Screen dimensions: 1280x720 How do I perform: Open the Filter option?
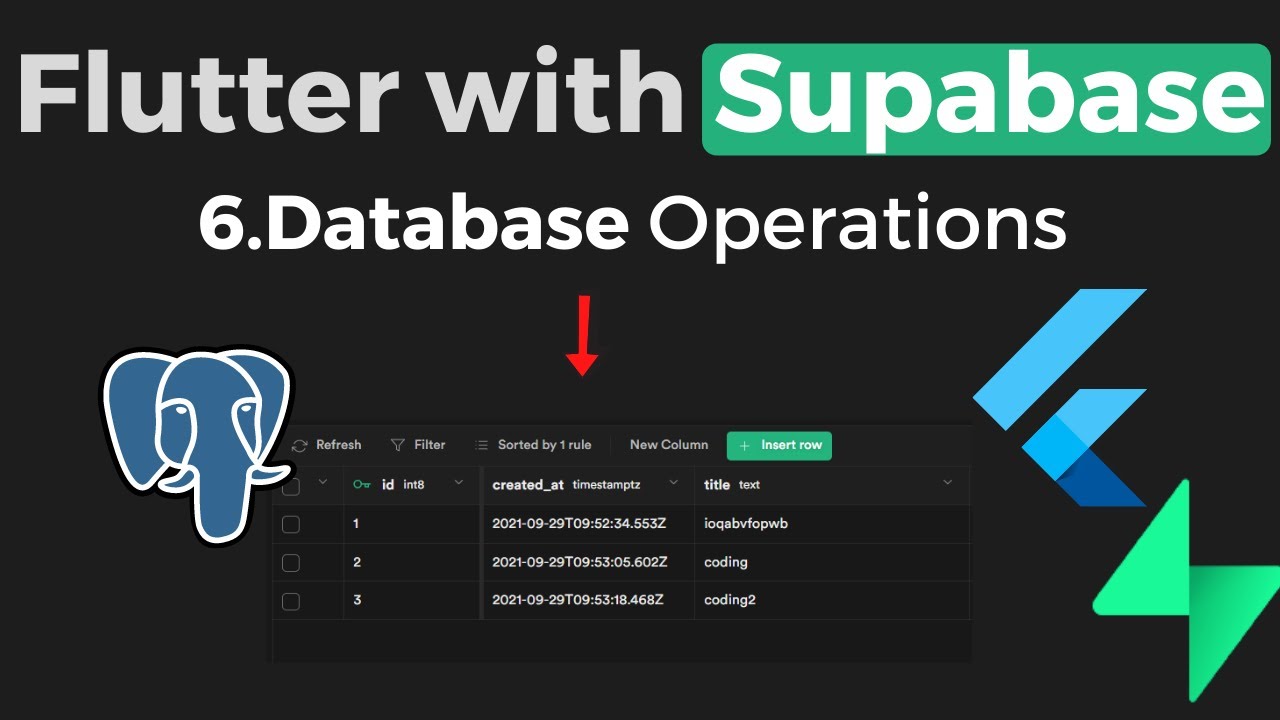[x=418, y=445]
